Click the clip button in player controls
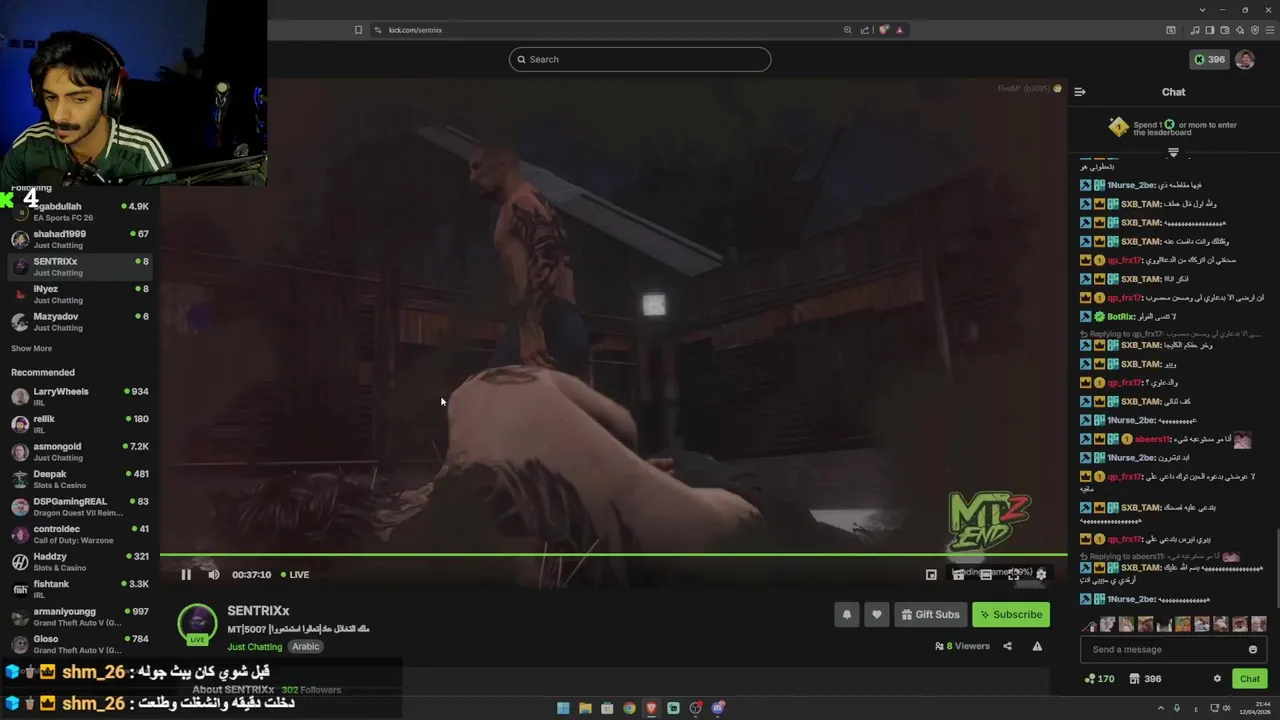The width and height of the screenshot is (1280, 720). coord(958,574)
